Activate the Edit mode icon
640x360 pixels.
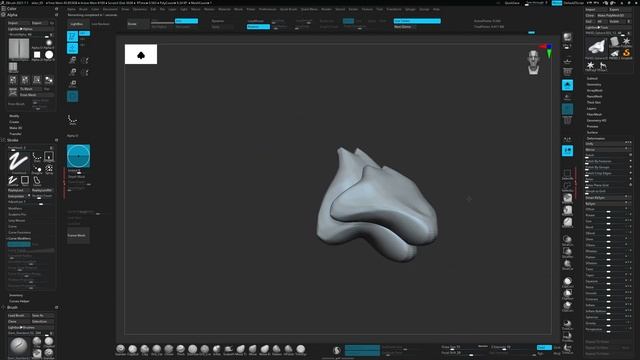coord(72,37)
